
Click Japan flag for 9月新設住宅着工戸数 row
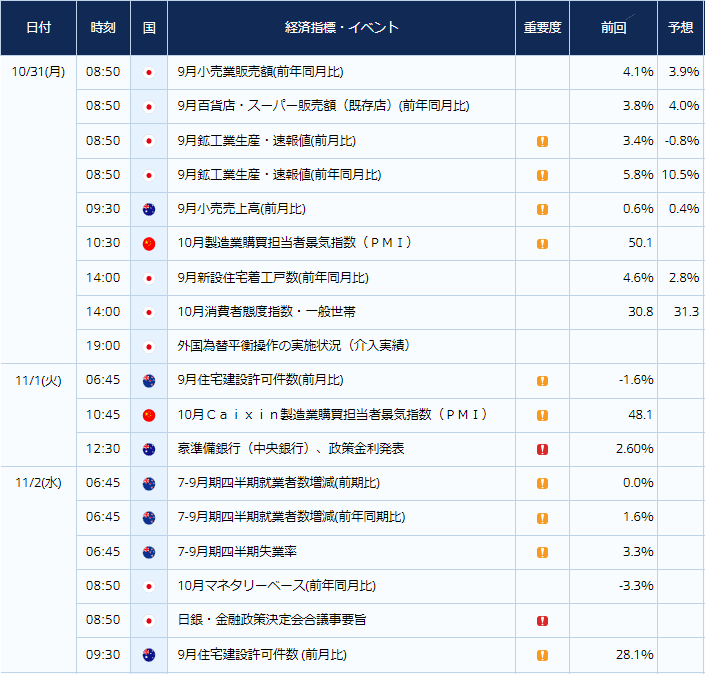point(149,278)
